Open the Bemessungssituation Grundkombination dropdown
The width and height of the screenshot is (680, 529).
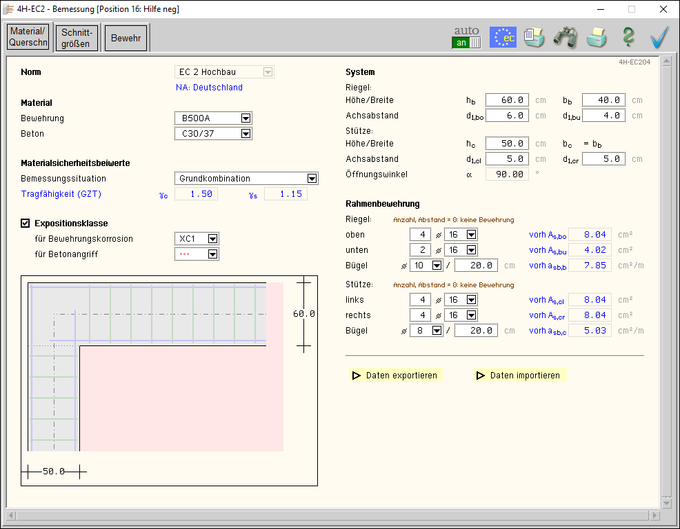[x=312, y=178]
